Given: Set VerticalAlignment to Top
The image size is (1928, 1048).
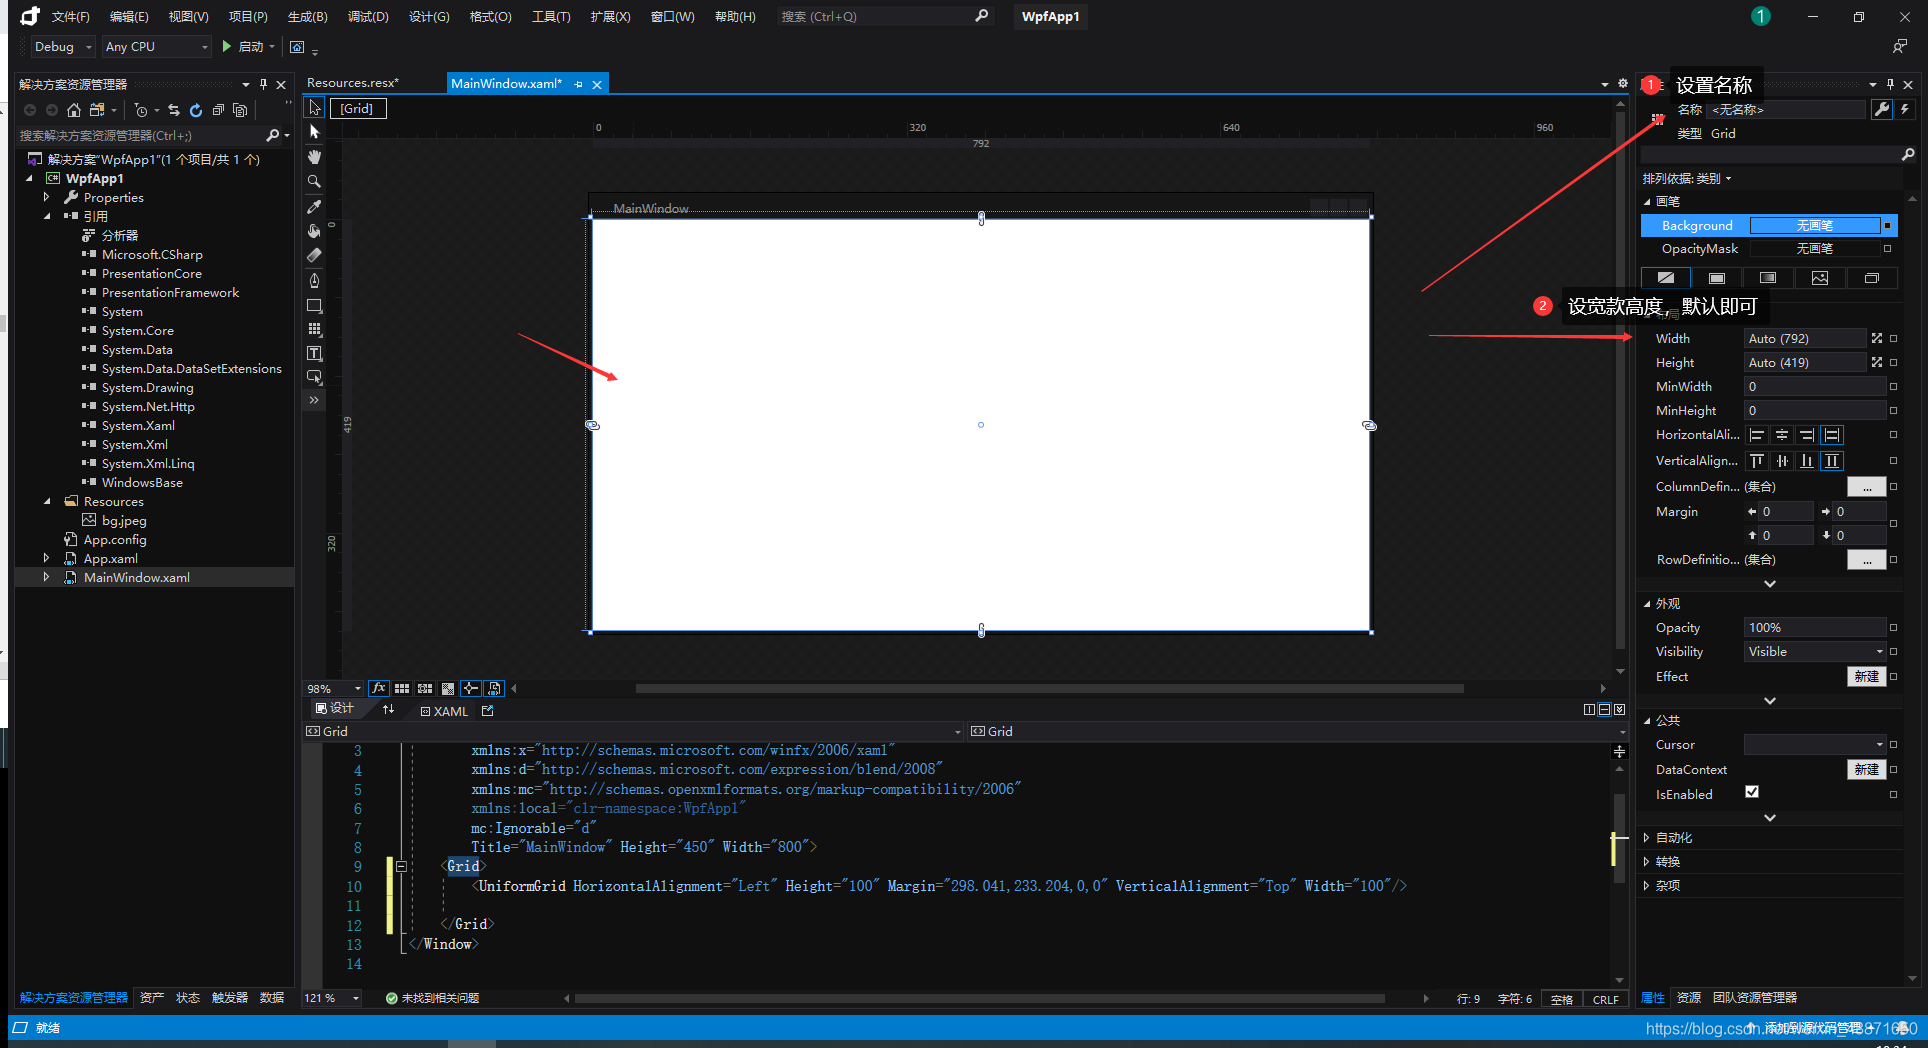Looking at the screenshot, I should 1757,461.
